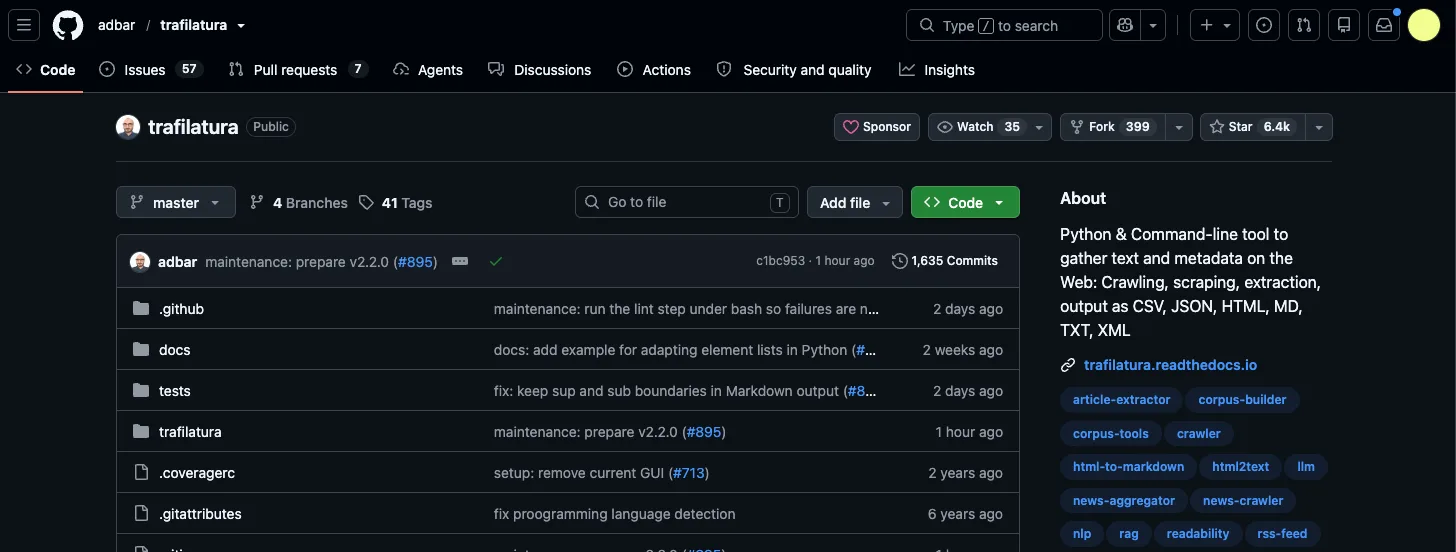The width and height of the screenshot is (1456, 552).
Task: Click corpus-builder topic tag
Action: 1242,400
